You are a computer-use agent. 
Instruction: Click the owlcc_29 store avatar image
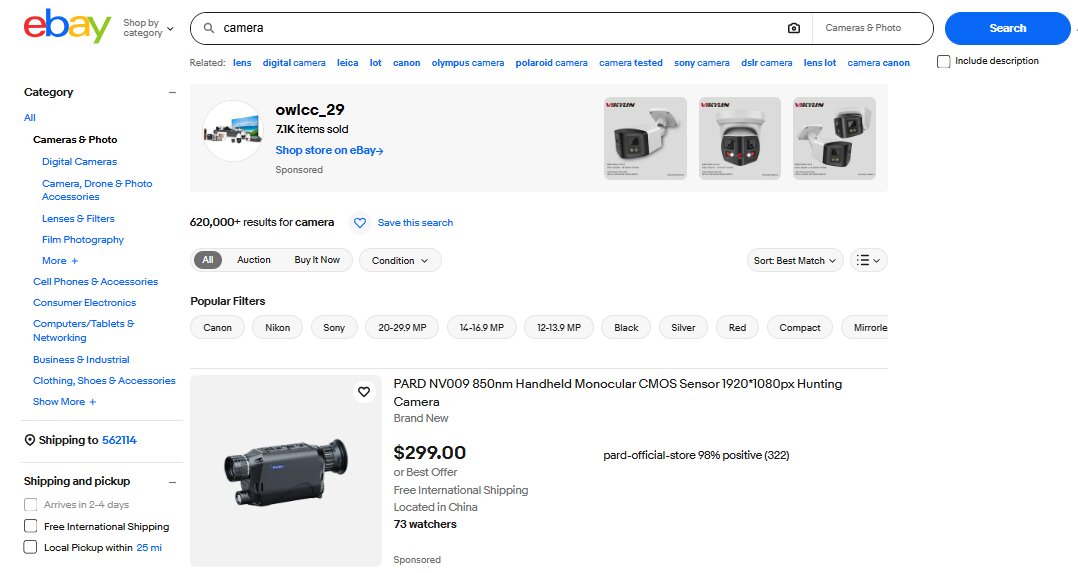point(232,131)
